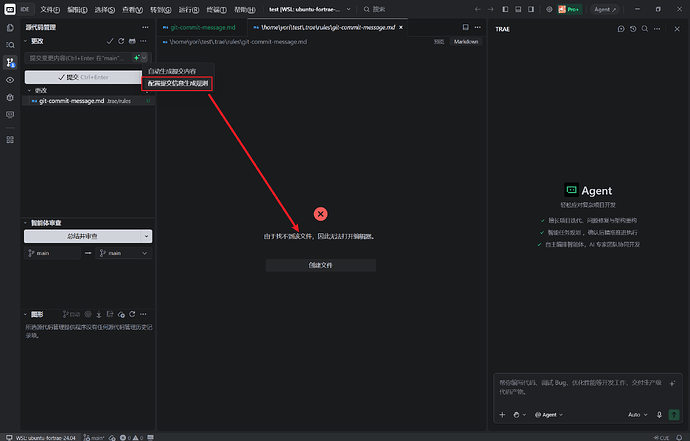Click the target icon in 图形 toolbar
The width and height of the screenshot is (690, 441).
(88, 314)
